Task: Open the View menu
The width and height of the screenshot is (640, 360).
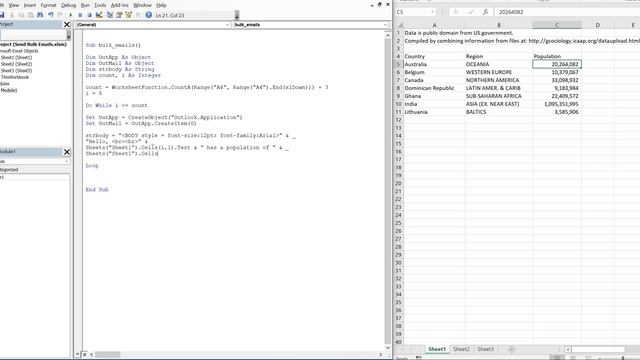Action: click(x=14, y=5)
